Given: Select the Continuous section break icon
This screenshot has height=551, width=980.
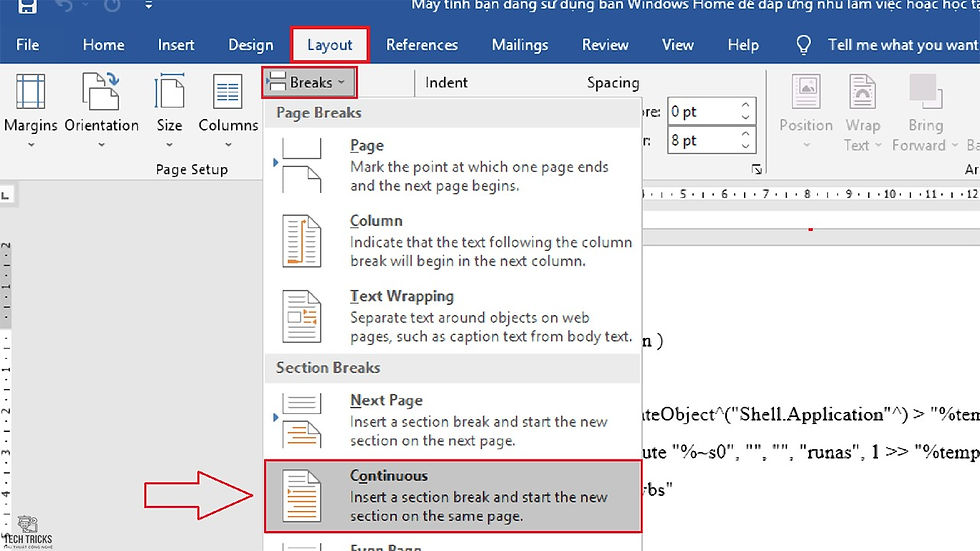Looking at the screenshot, I should 302,496.
